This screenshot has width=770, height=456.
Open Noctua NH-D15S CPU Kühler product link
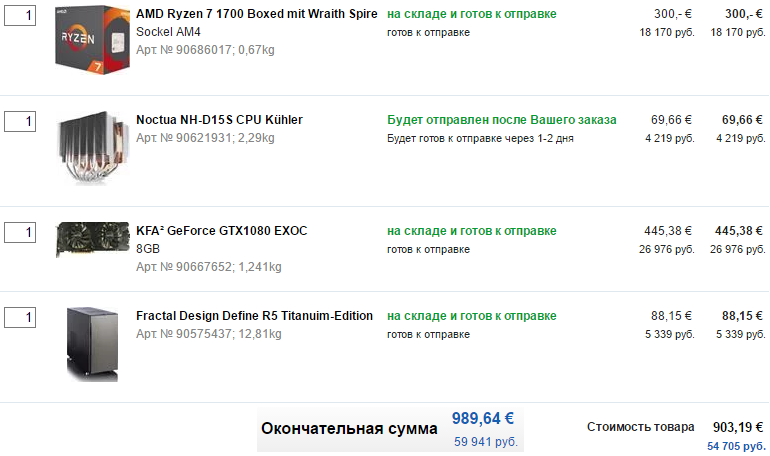point(219,120)
